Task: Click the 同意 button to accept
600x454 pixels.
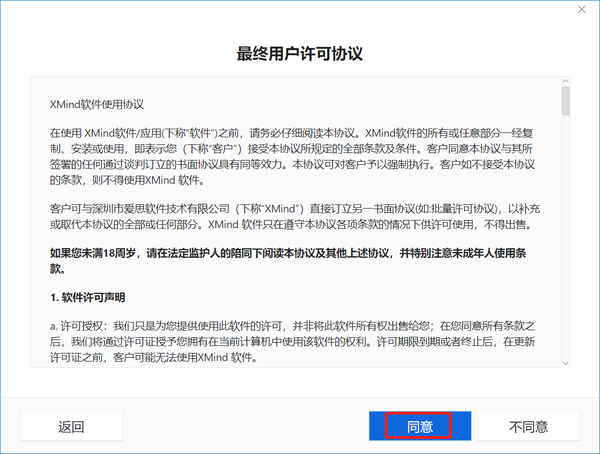Action: tap(419, 426)
